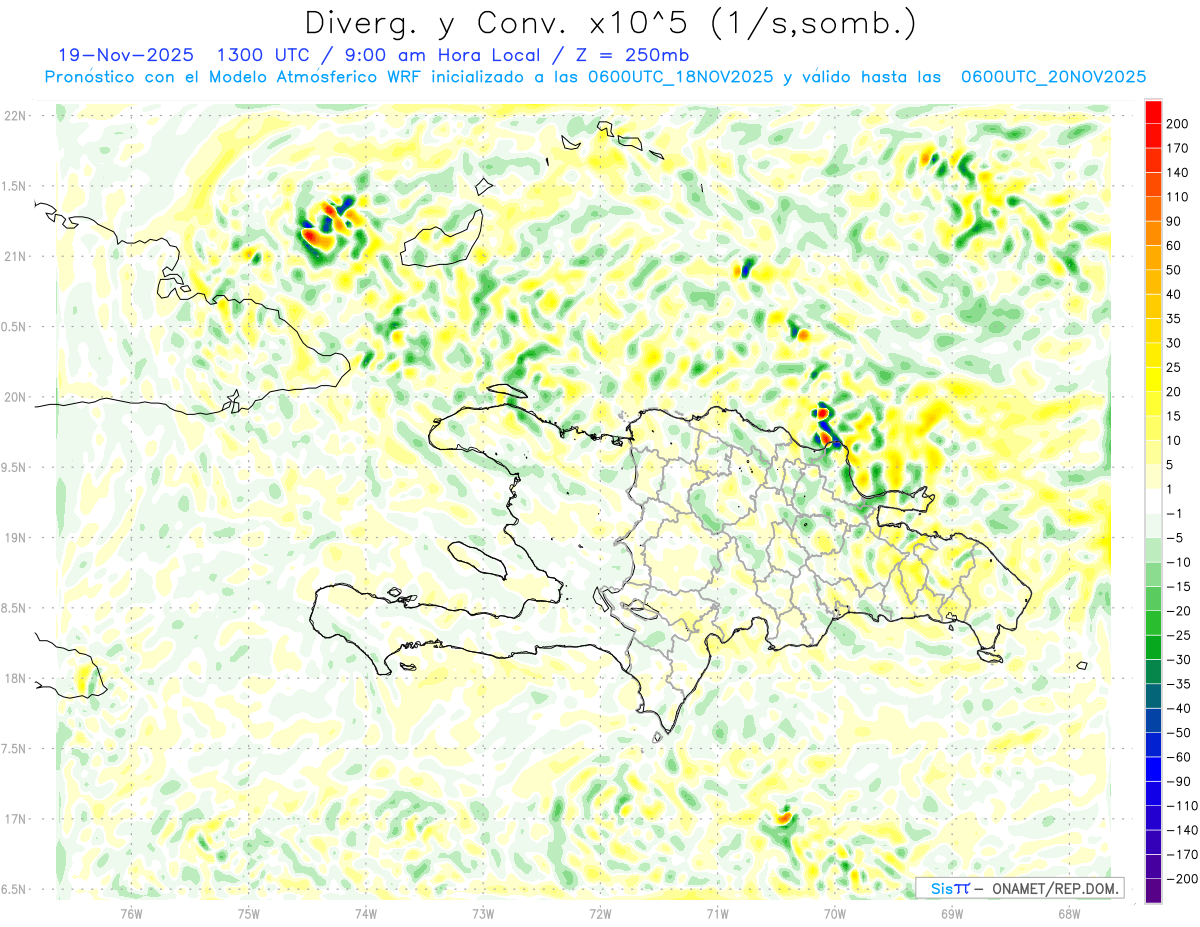Click the 72W longitude label
Image resolution: width=1200 pixels, height=927 pixels.
pyautogui.click(x=600, y=914)
